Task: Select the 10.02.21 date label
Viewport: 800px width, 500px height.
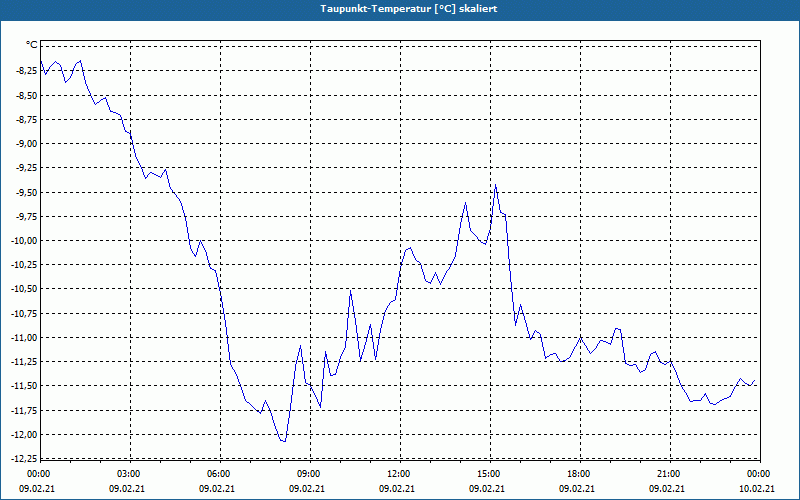Action: point(757,489)
